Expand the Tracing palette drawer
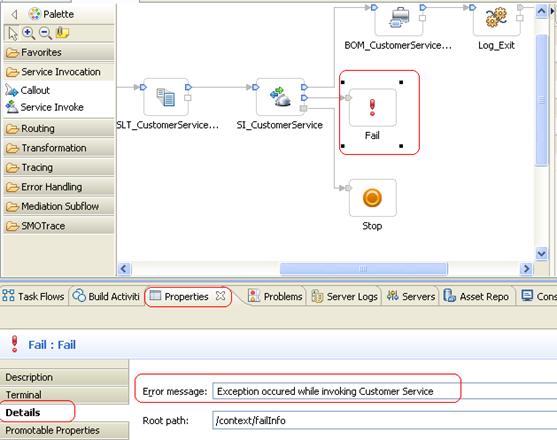This screenshot has height=440, width=557. tap(59, 167)
